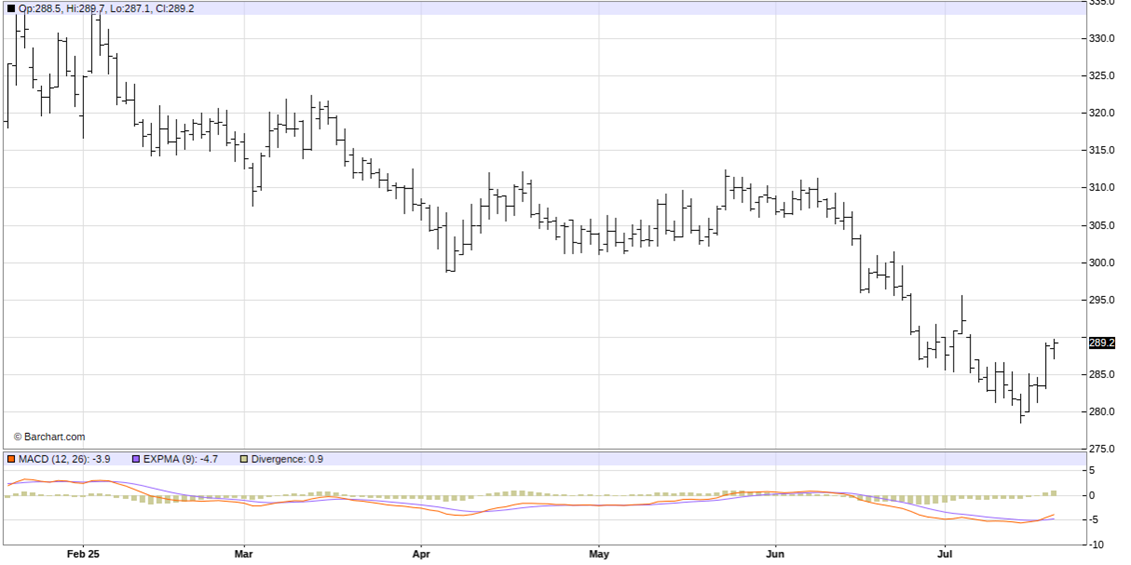1131x565 pixels.
Task: Click the purple EXPMA legend swatch
Action: pyautogui.click(x=136, y=459)
